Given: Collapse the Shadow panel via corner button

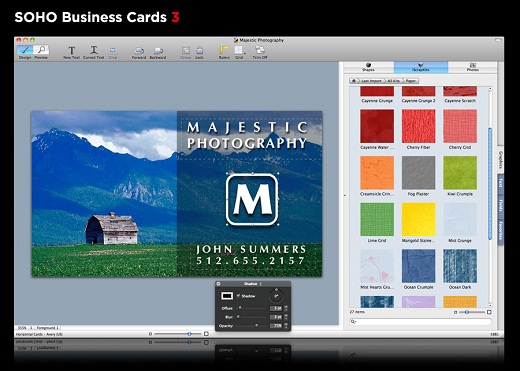Looking at the screenshot, I should [218, 284].
